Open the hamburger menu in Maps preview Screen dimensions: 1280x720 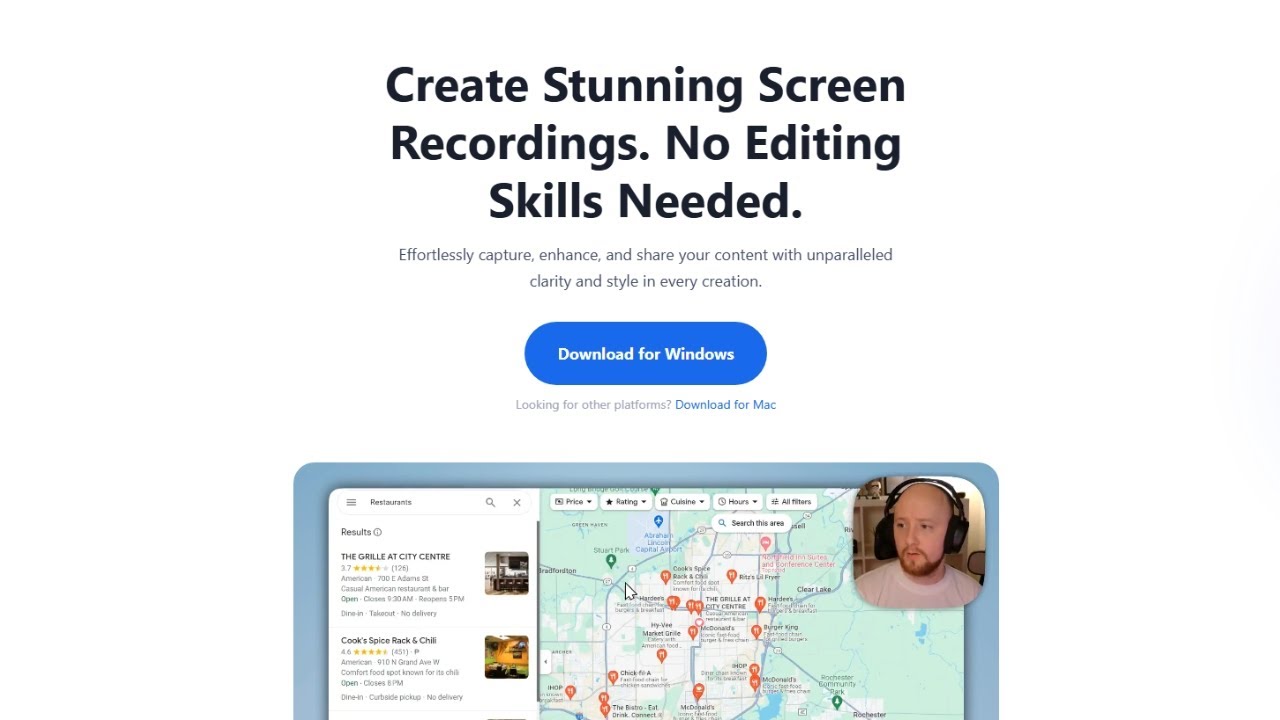coord(351,502)
